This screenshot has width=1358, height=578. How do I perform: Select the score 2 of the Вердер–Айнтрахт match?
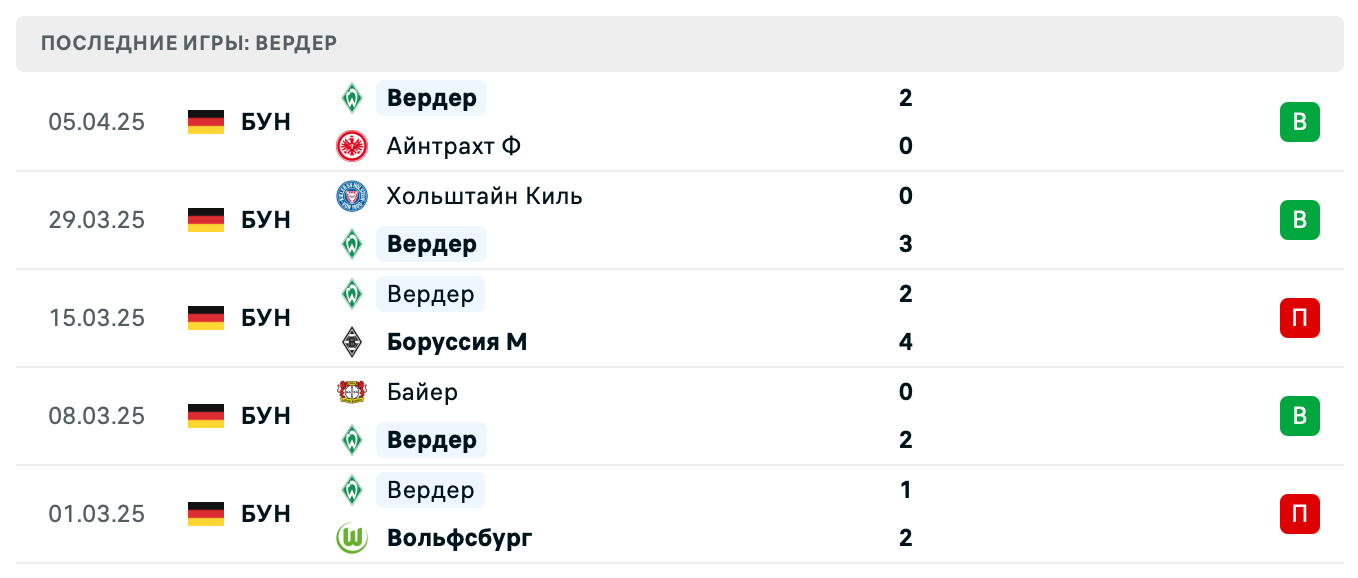905,98
